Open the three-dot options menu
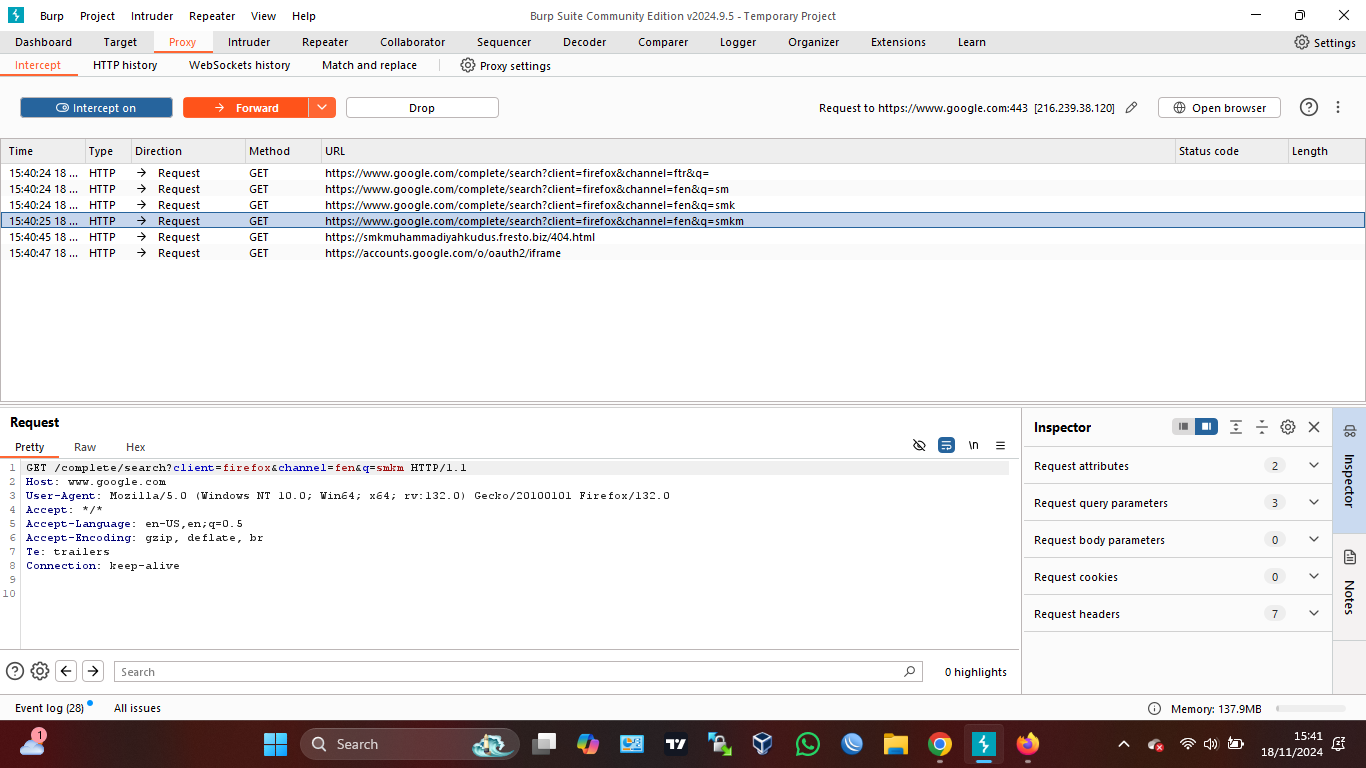 pyautogui.click(x=1338, y=107)
